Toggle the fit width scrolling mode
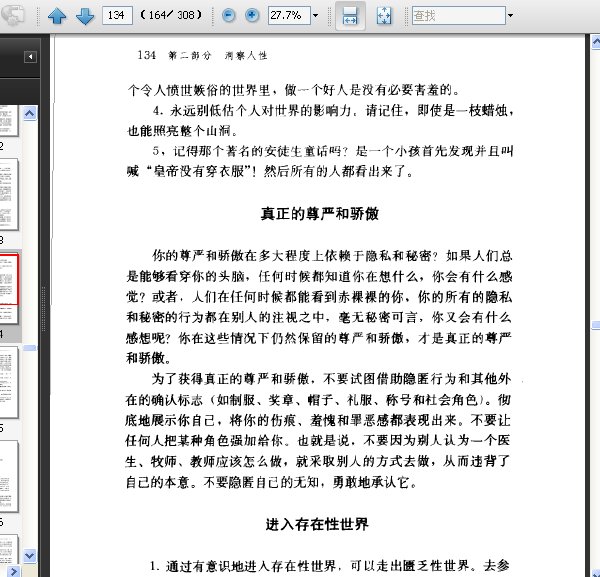 point(350,15)
